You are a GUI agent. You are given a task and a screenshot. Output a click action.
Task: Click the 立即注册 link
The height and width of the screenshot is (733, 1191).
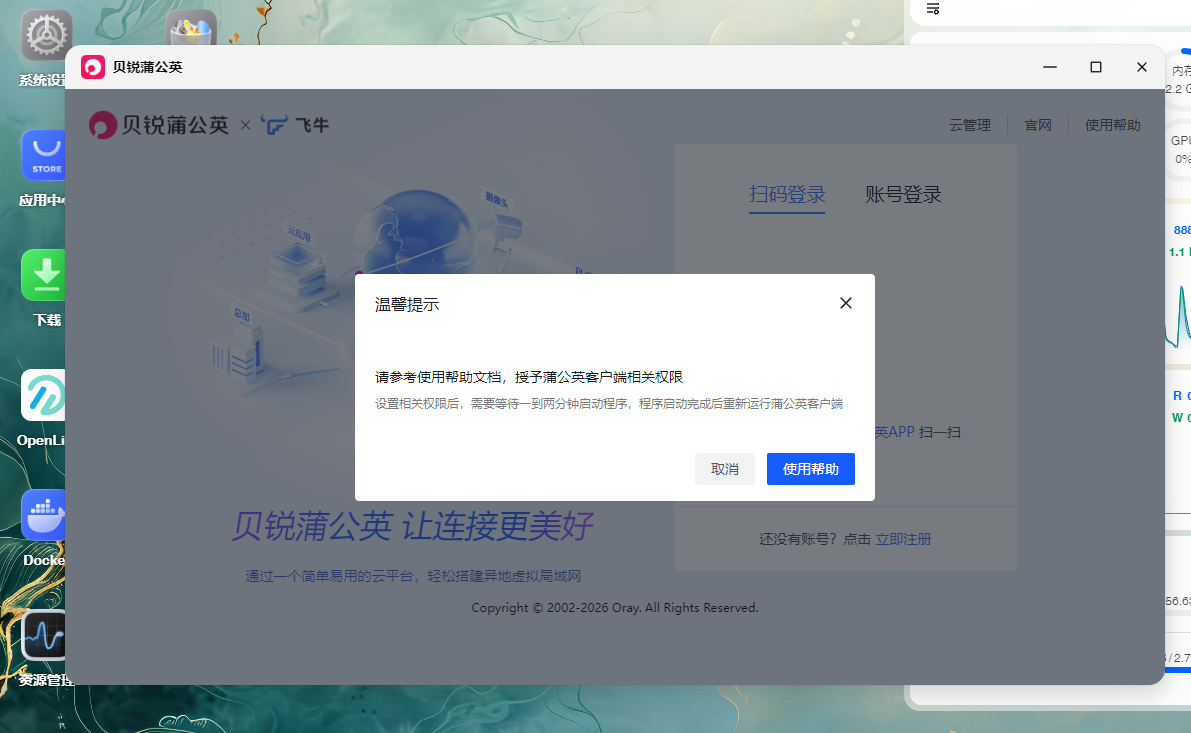(x=903, y=539)
